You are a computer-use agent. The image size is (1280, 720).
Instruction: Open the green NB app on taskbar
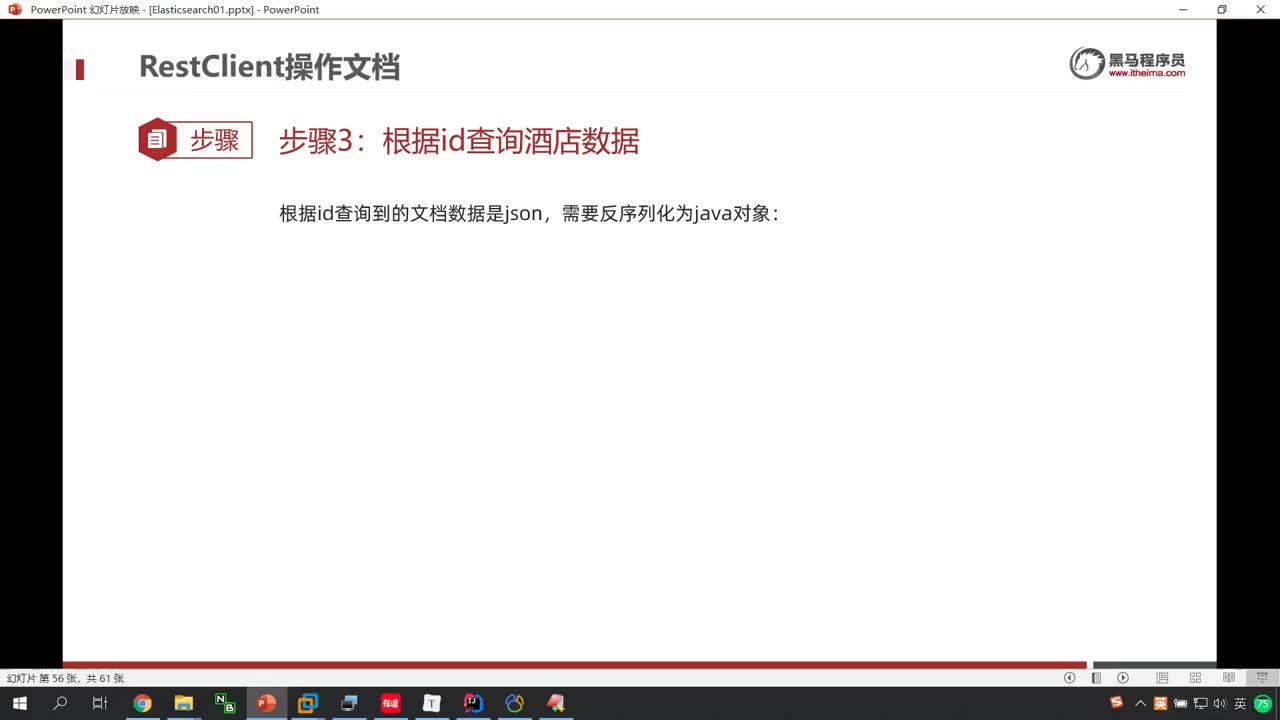[225, 703]
